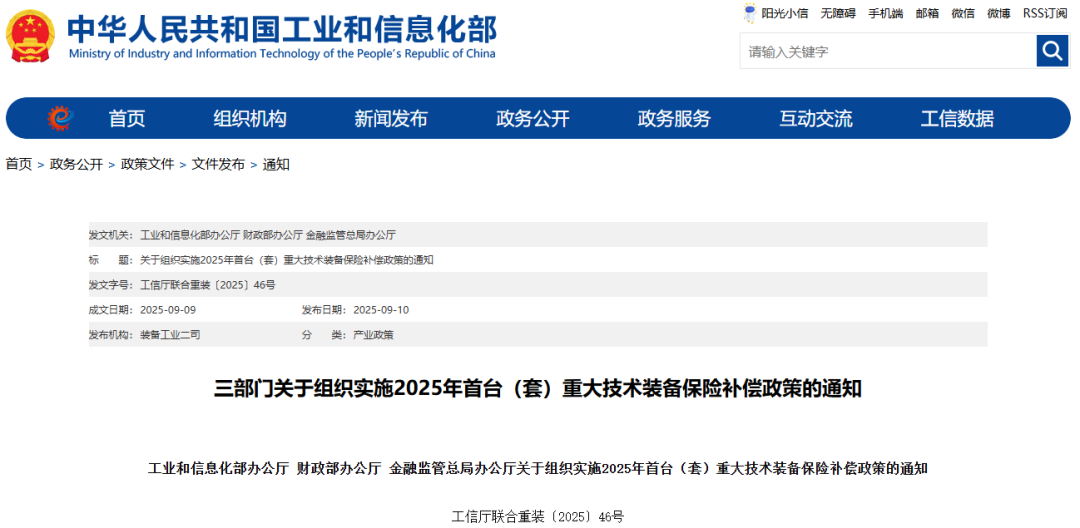
Task: Click document number 工信厅联合重装〔2025〕46号 in the table
Action: (208, 285)
